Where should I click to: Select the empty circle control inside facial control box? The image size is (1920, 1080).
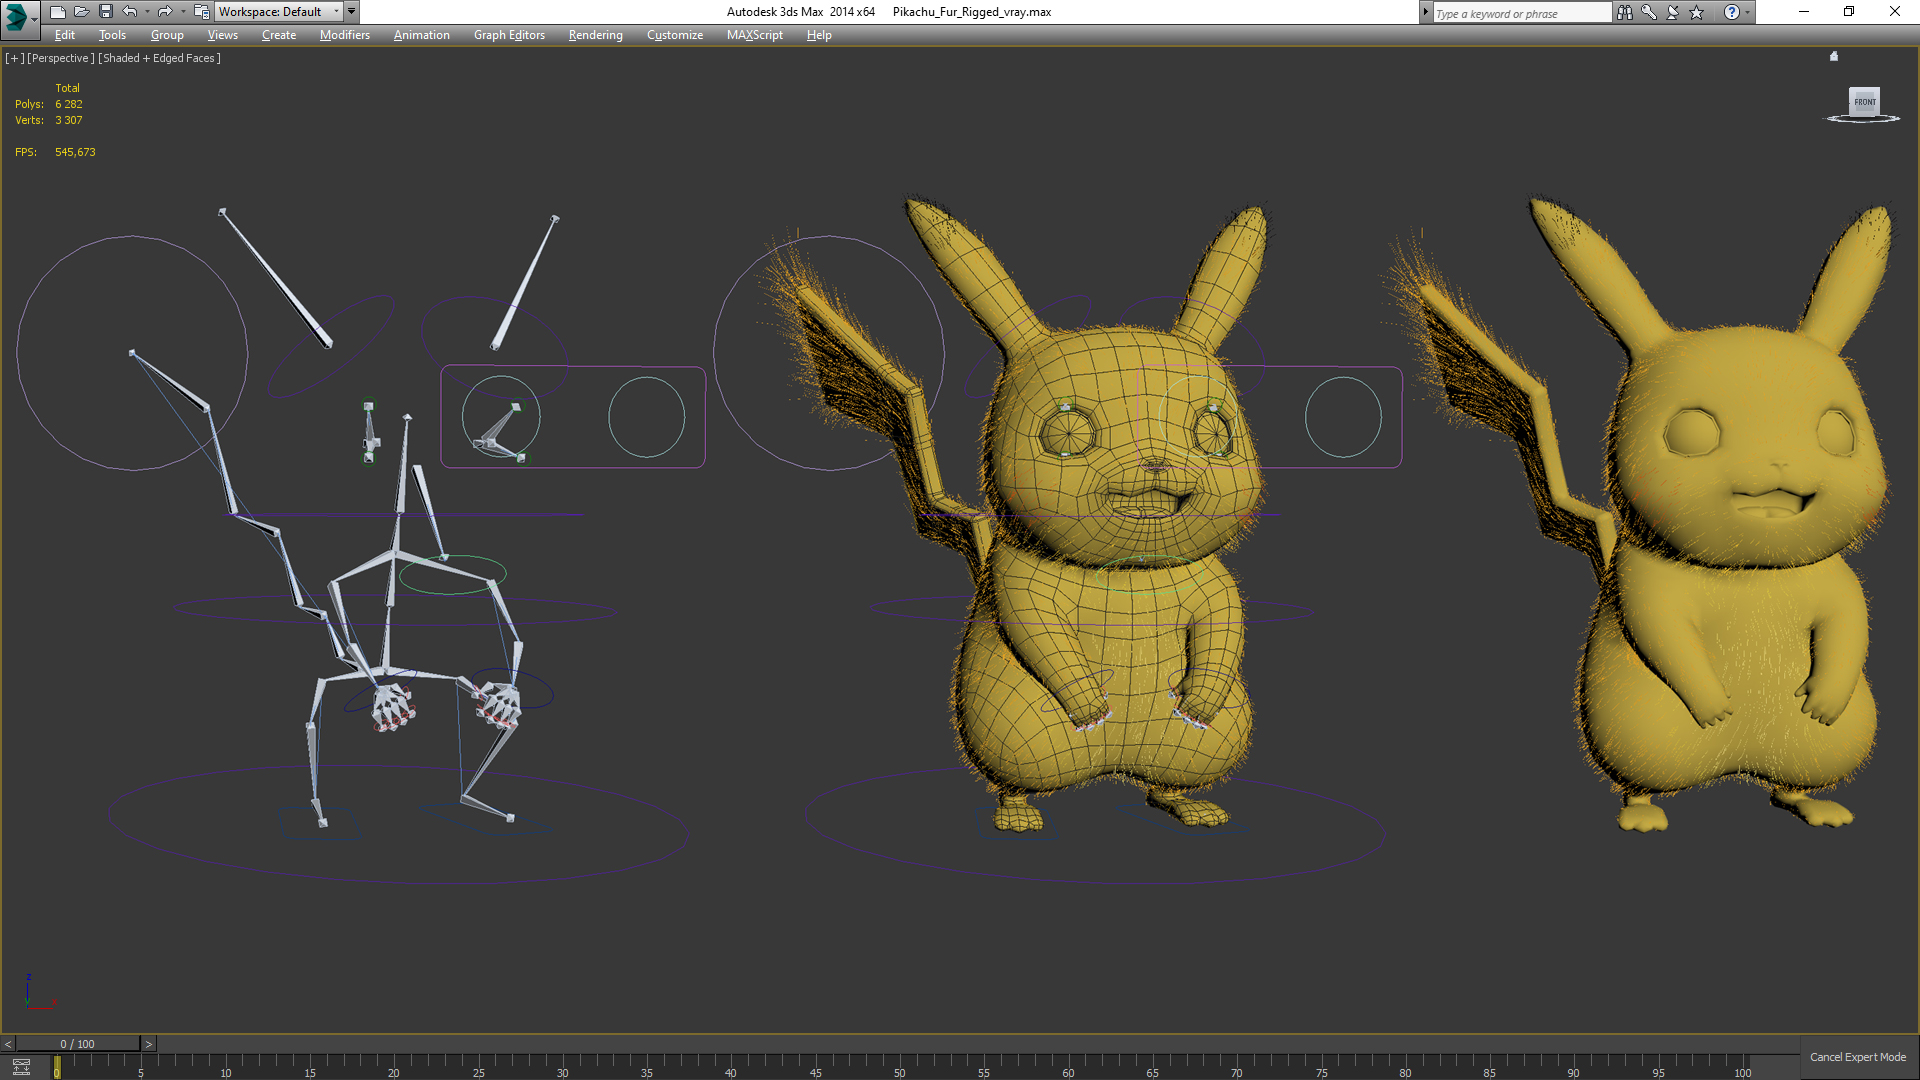[x=647, y=417]
